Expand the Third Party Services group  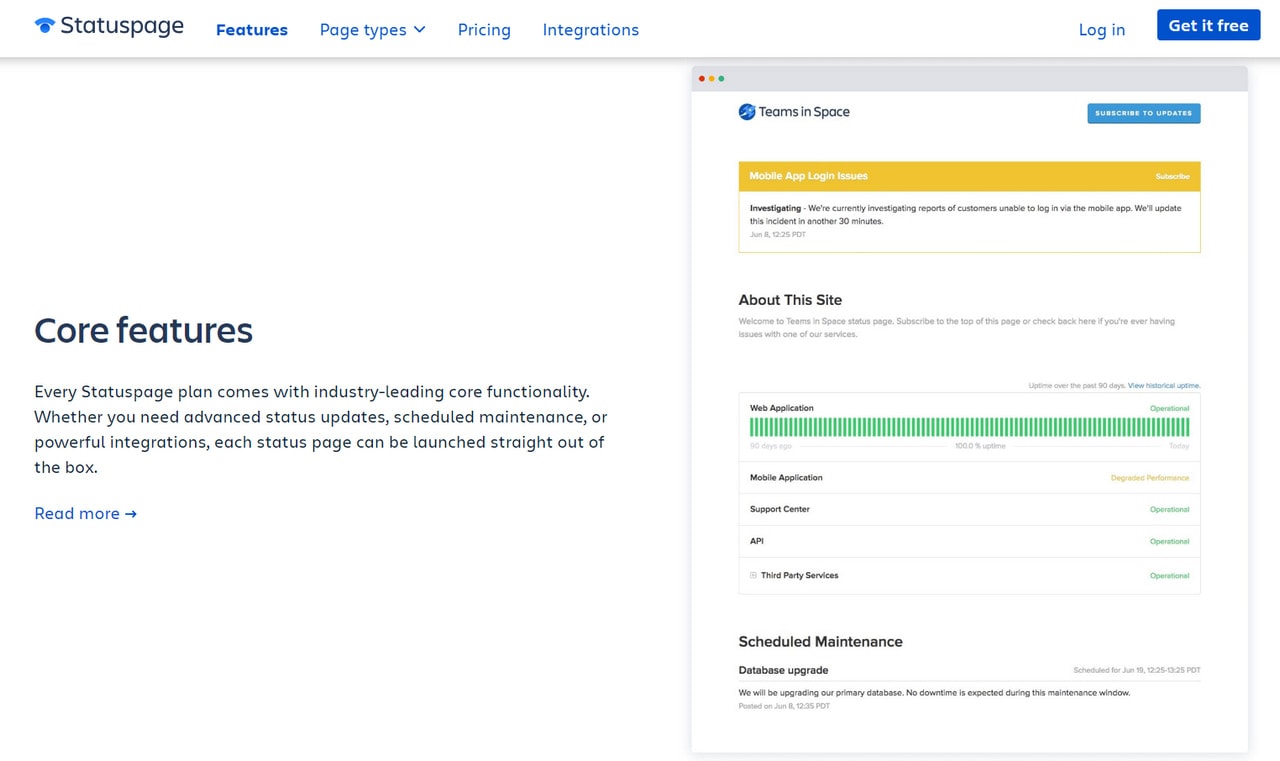[753, 575]
